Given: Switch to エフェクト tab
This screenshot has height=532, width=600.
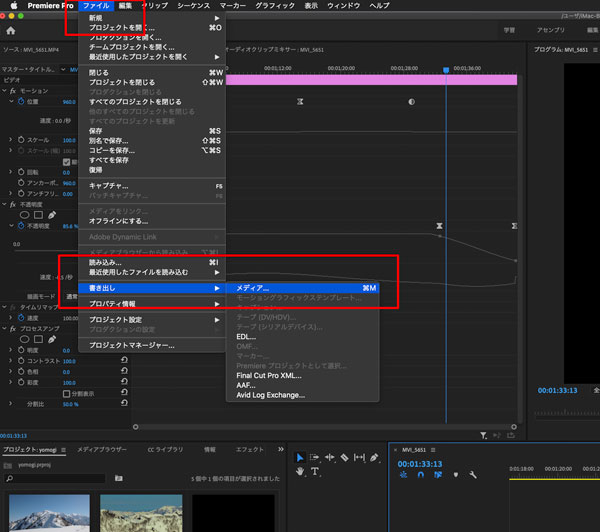Looking at the screenshot, I should (x=249, y=449).
